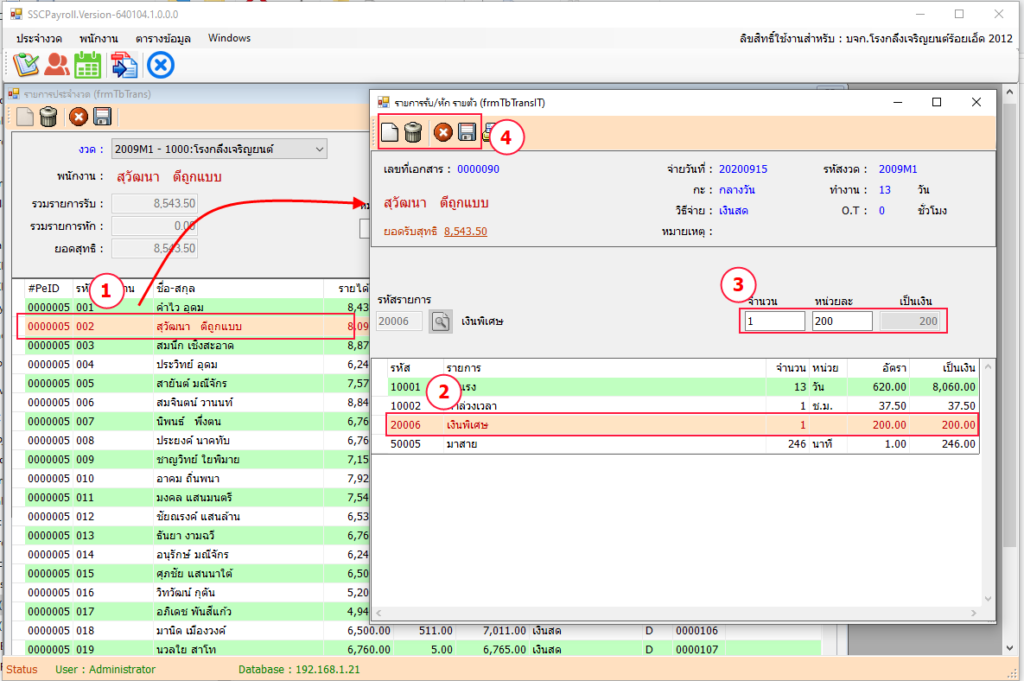Click document number value 0000090

[x=478, y=169]
